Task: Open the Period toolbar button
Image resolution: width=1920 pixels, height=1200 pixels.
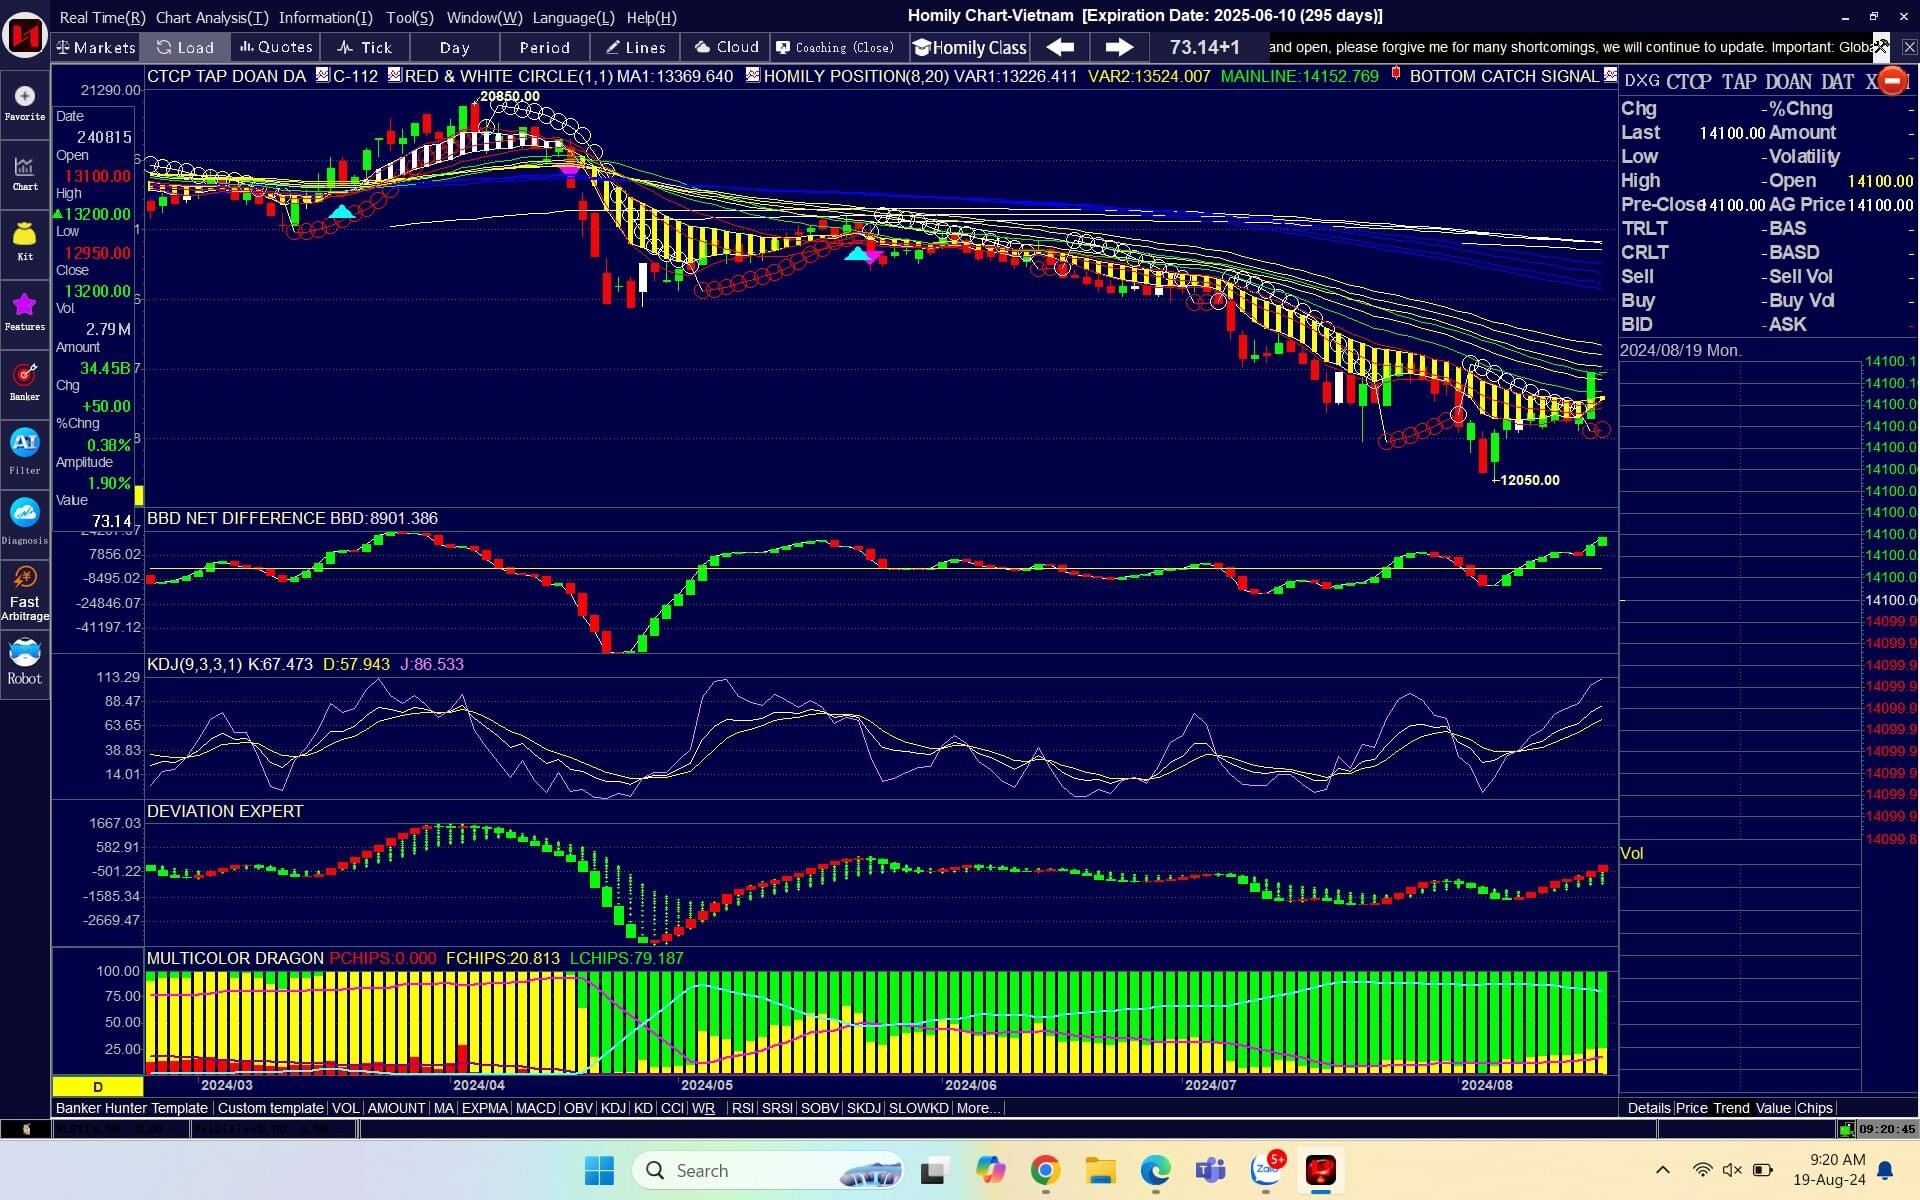Action: [545, 47]
